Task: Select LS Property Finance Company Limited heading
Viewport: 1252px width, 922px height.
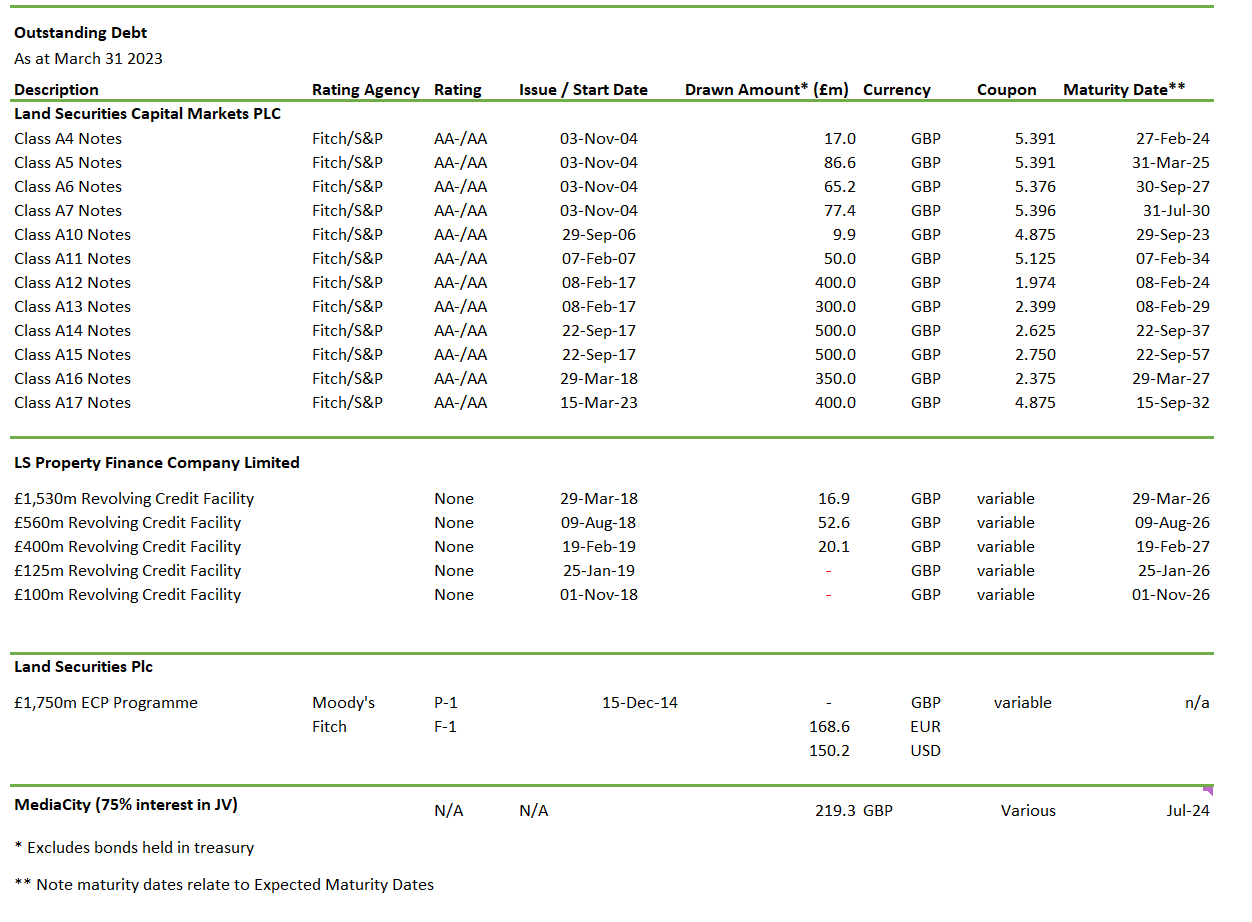Action: pos(157,463)
